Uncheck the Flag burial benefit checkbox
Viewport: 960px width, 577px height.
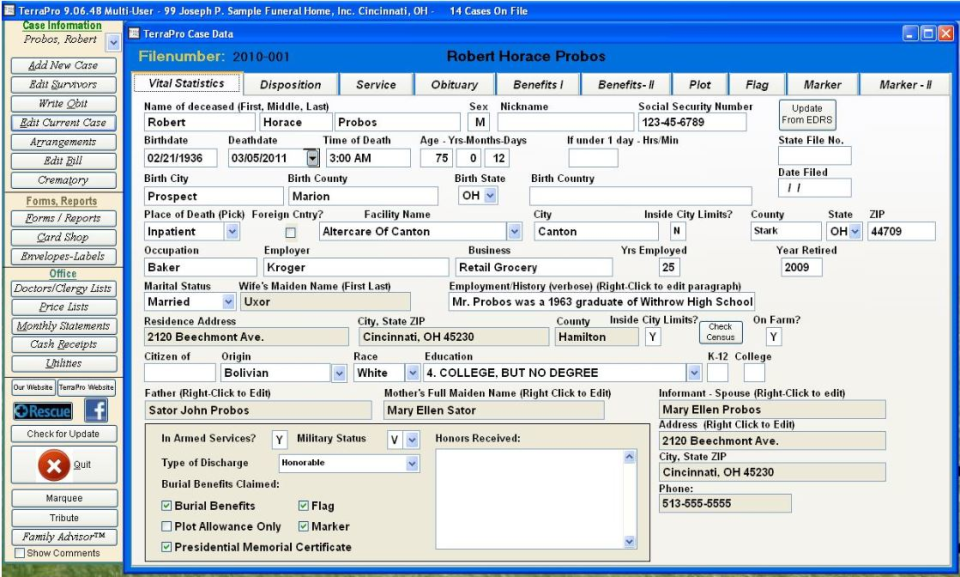point(303,506)
